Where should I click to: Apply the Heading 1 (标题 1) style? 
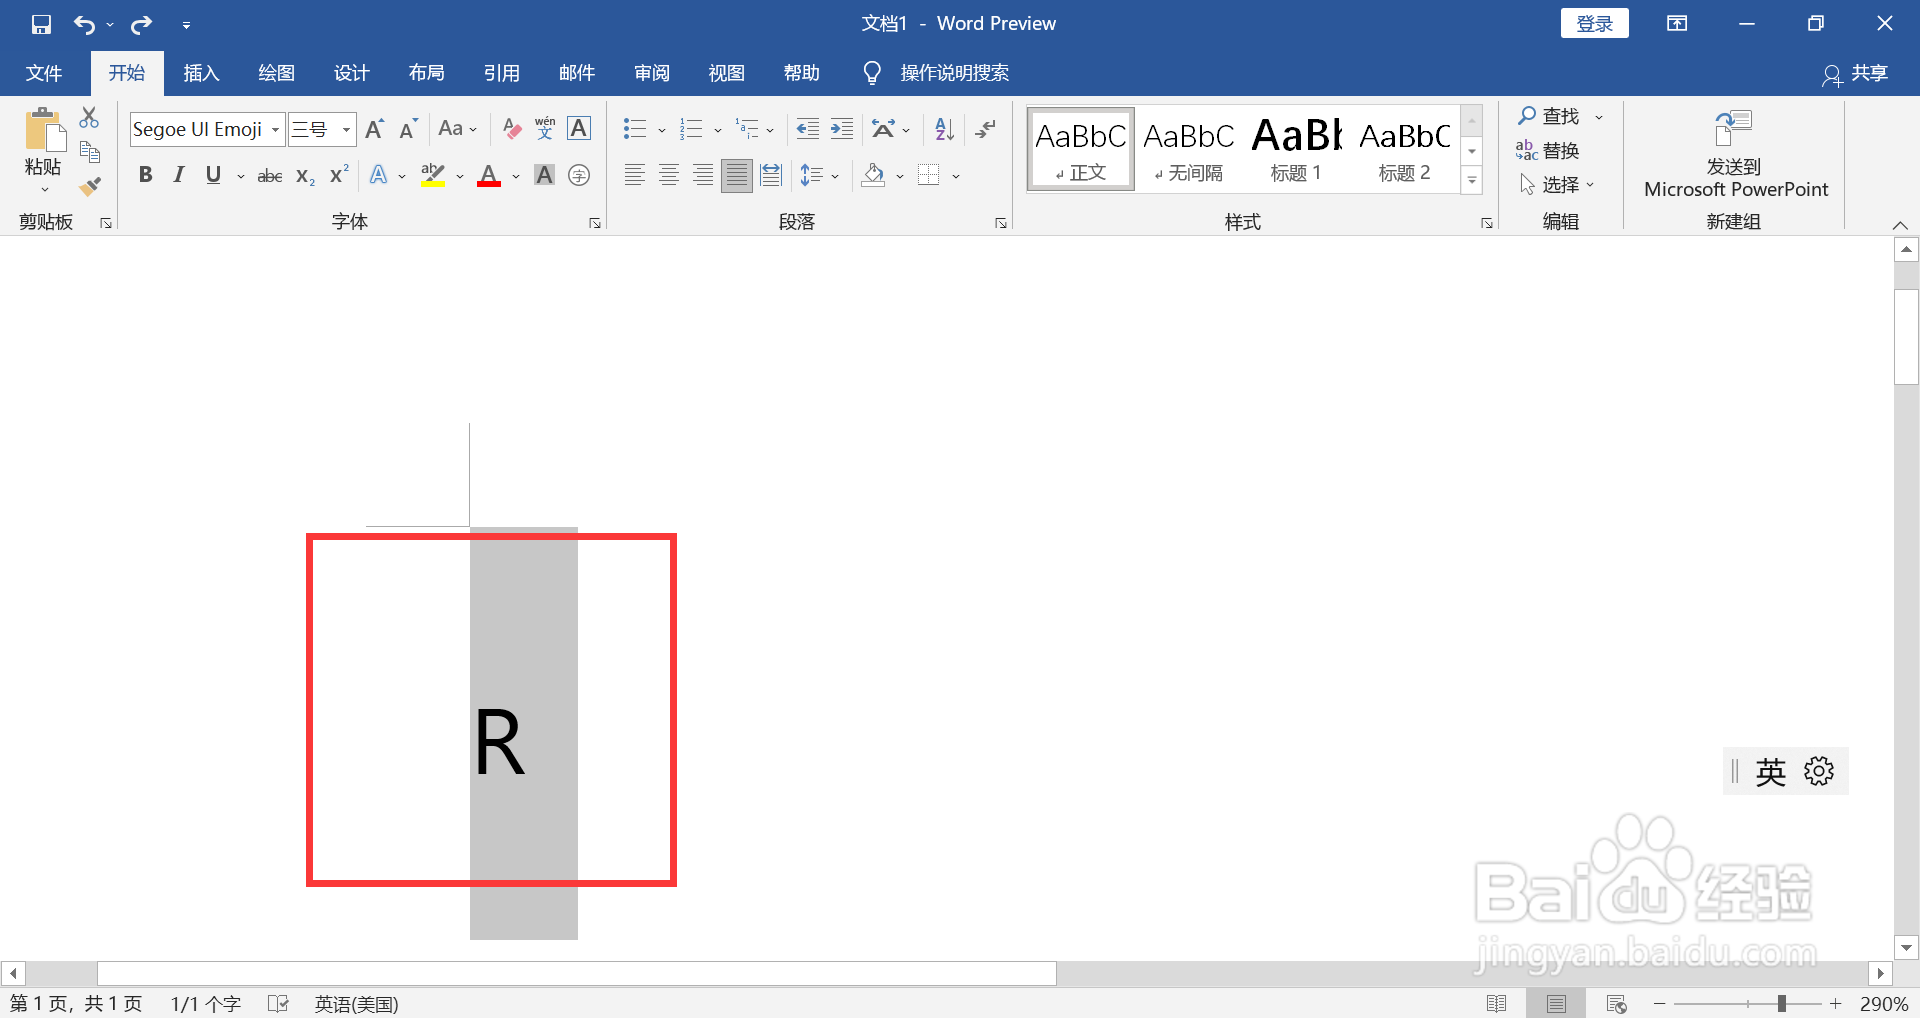[x=1297, y=150]
